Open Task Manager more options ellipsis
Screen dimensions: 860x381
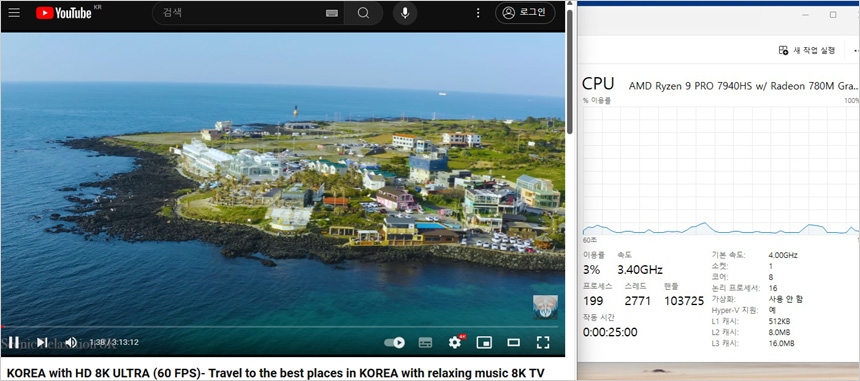tap(856, 50)
